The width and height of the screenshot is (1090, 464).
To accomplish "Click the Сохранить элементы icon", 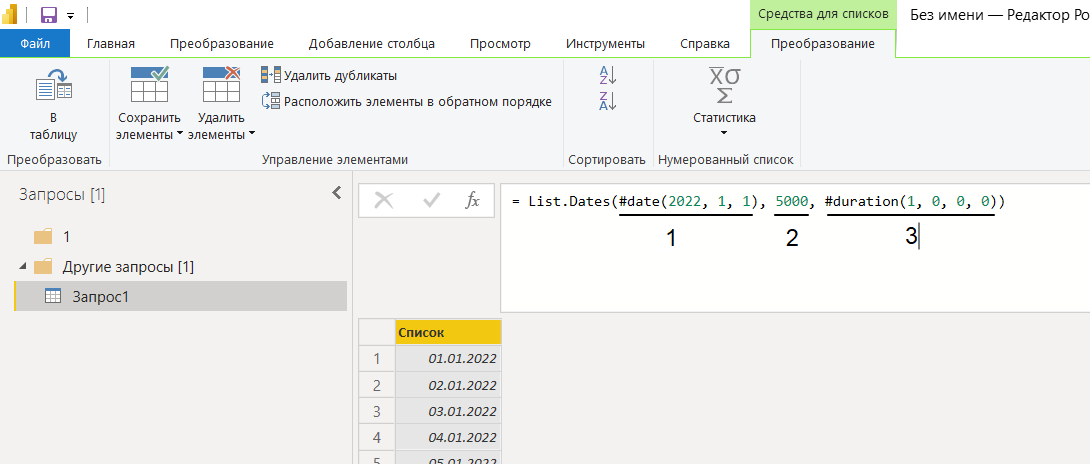I will point(149,85).
